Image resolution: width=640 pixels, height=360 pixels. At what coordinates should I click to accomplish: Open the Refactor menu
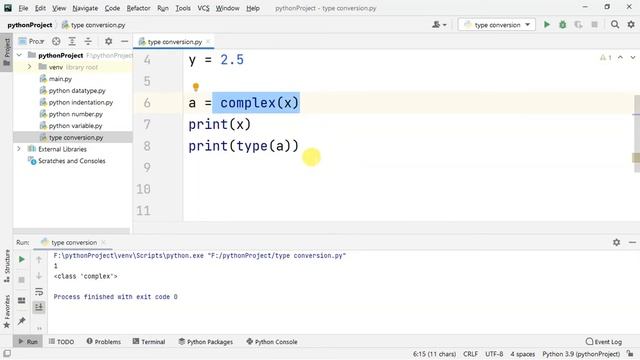[138, 8]
